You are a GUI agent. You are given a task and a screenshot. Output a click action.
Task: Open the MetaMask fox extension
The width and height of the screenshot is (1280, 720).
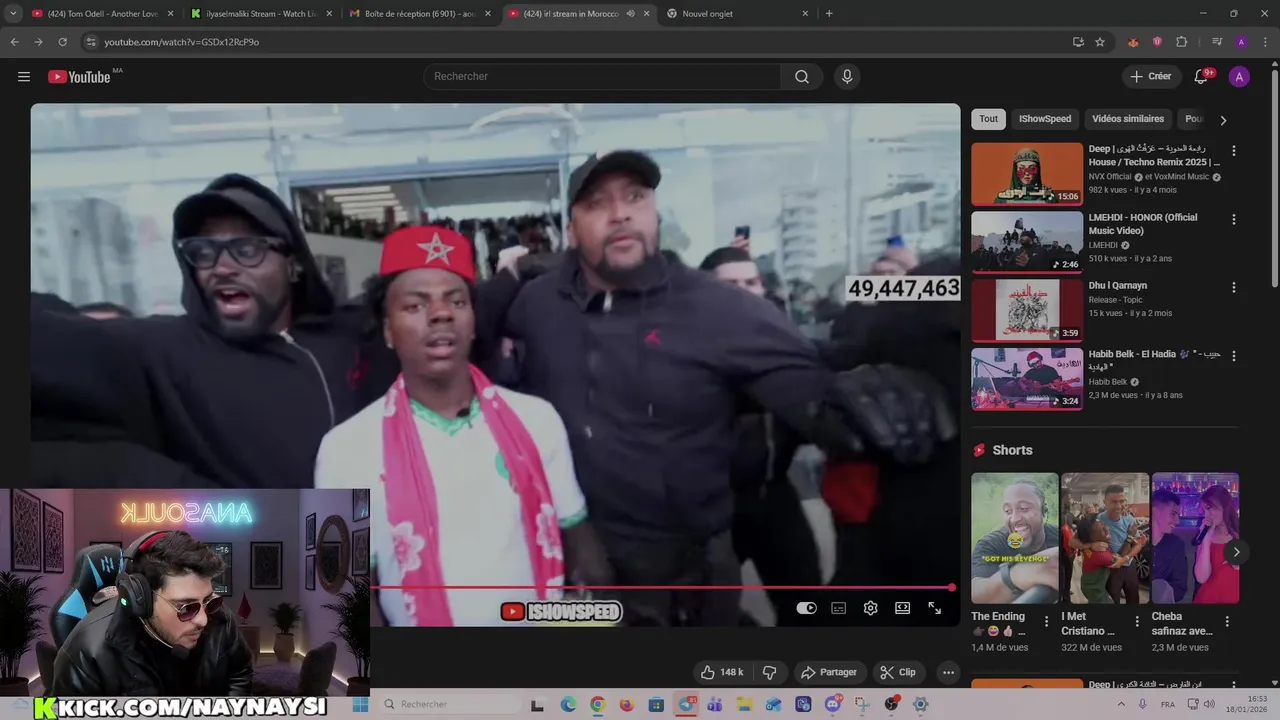(1133, 42)
